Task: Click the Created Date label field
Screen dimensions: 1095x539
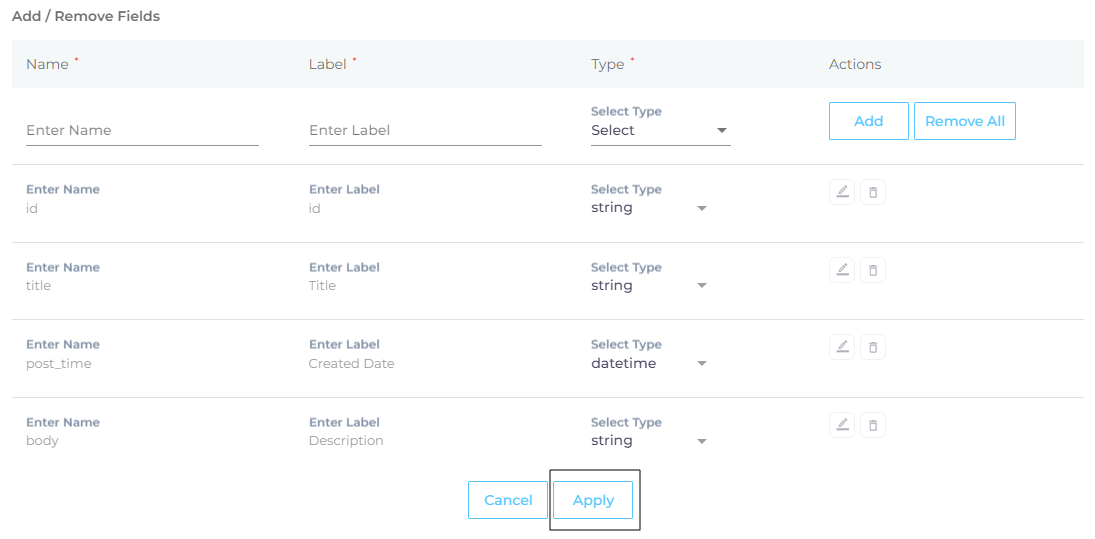Action: (351, 364)
